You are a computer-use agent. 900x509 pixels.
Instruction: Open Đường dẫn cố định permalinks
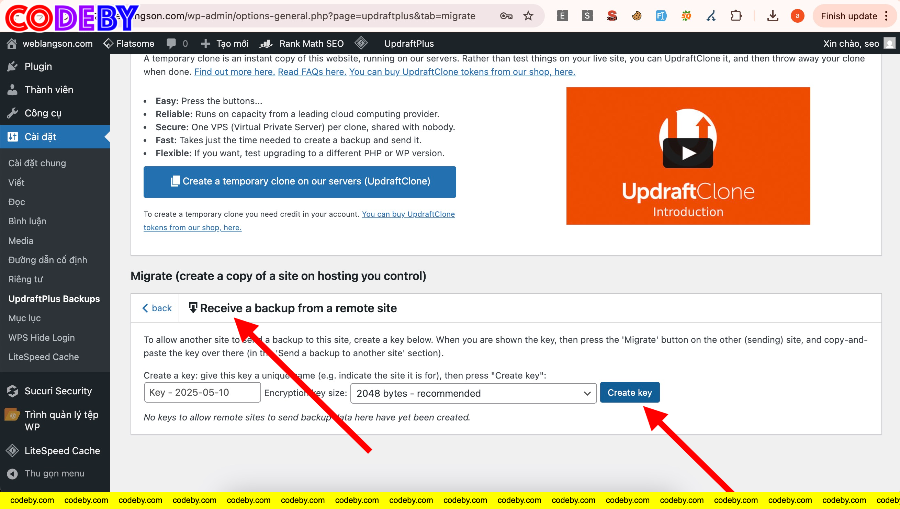(48, 260)
